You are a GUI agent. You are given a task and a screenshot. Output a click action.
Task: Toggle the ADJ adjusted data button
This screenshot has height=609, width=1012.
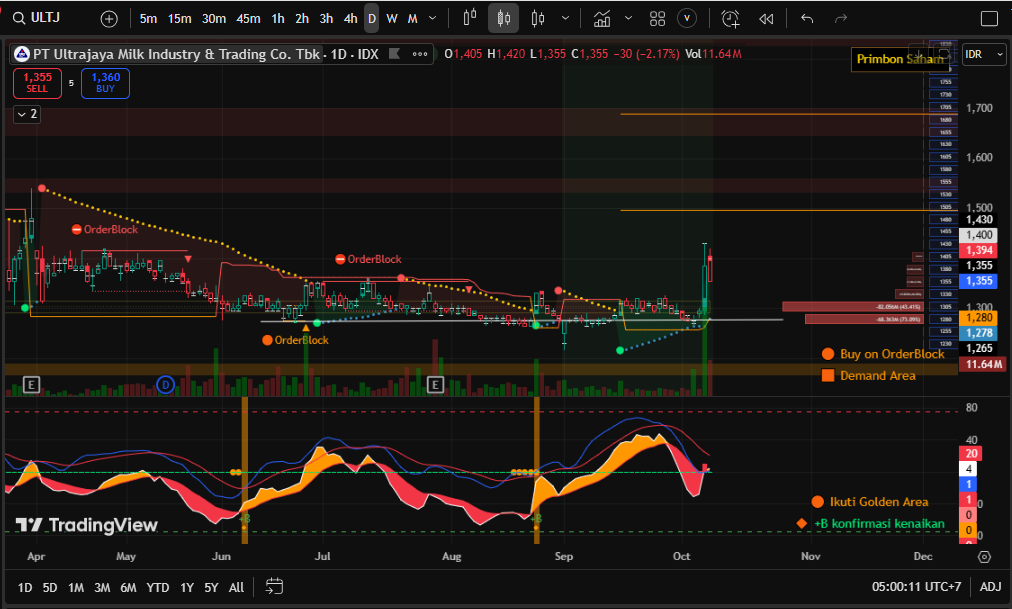click(990, 587)
